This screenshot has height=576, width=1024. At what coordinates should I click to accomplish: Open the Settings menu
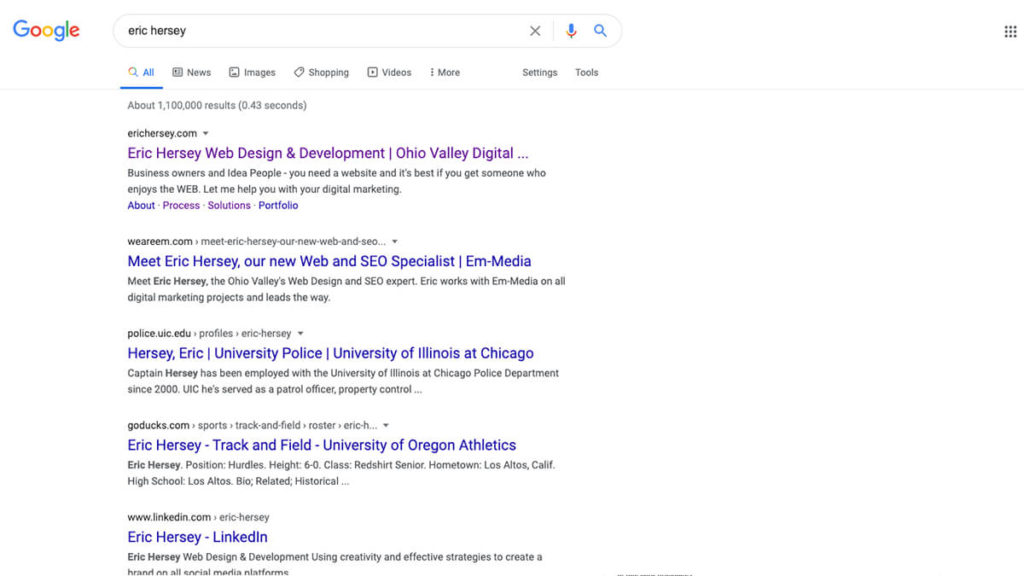pyautogui.click(x=540, y=72)
